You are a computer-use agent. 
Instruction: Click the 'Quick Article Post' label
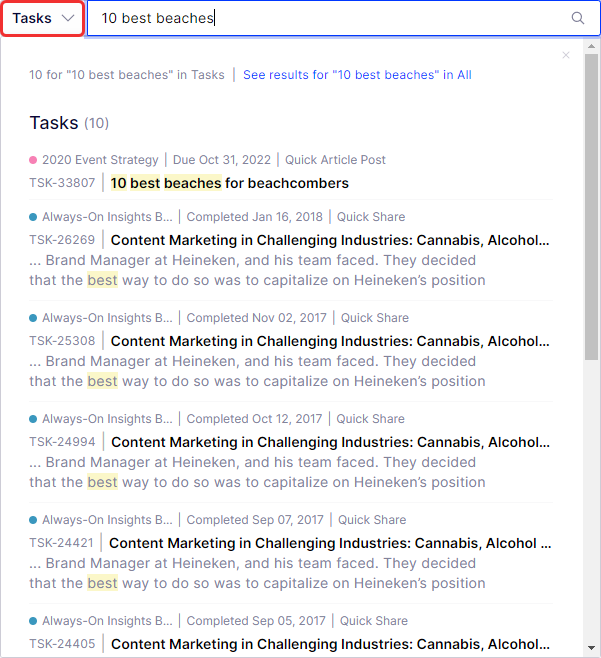pyautogui.click(x=335, y=160)
